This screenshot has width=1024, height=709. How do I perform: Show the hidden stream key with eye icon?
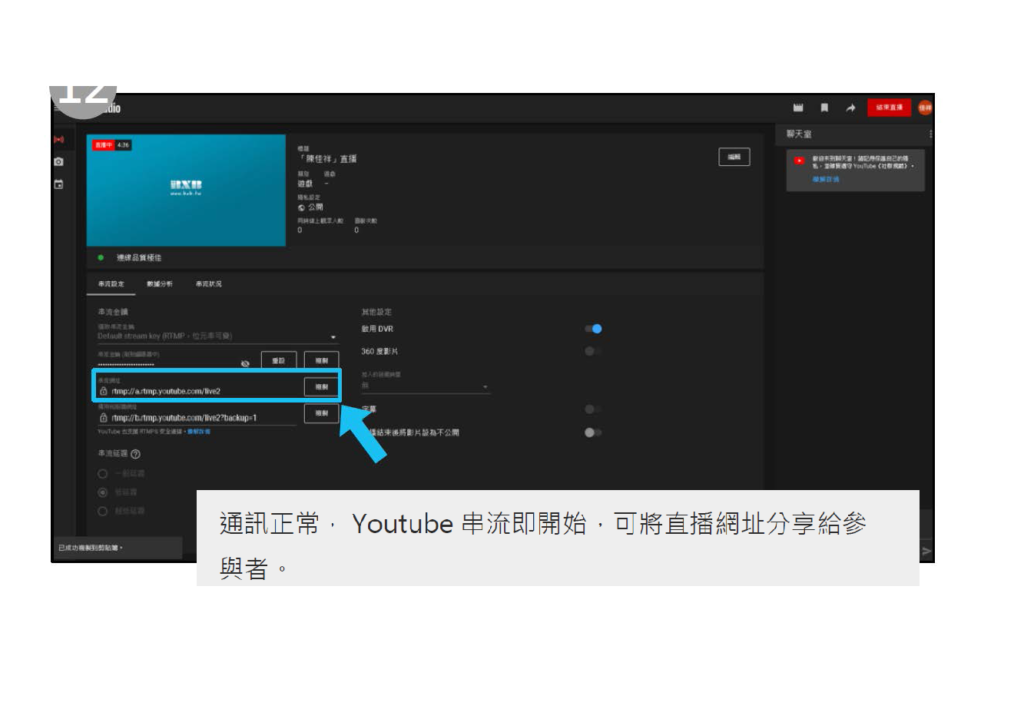click(x=246, y=364)
